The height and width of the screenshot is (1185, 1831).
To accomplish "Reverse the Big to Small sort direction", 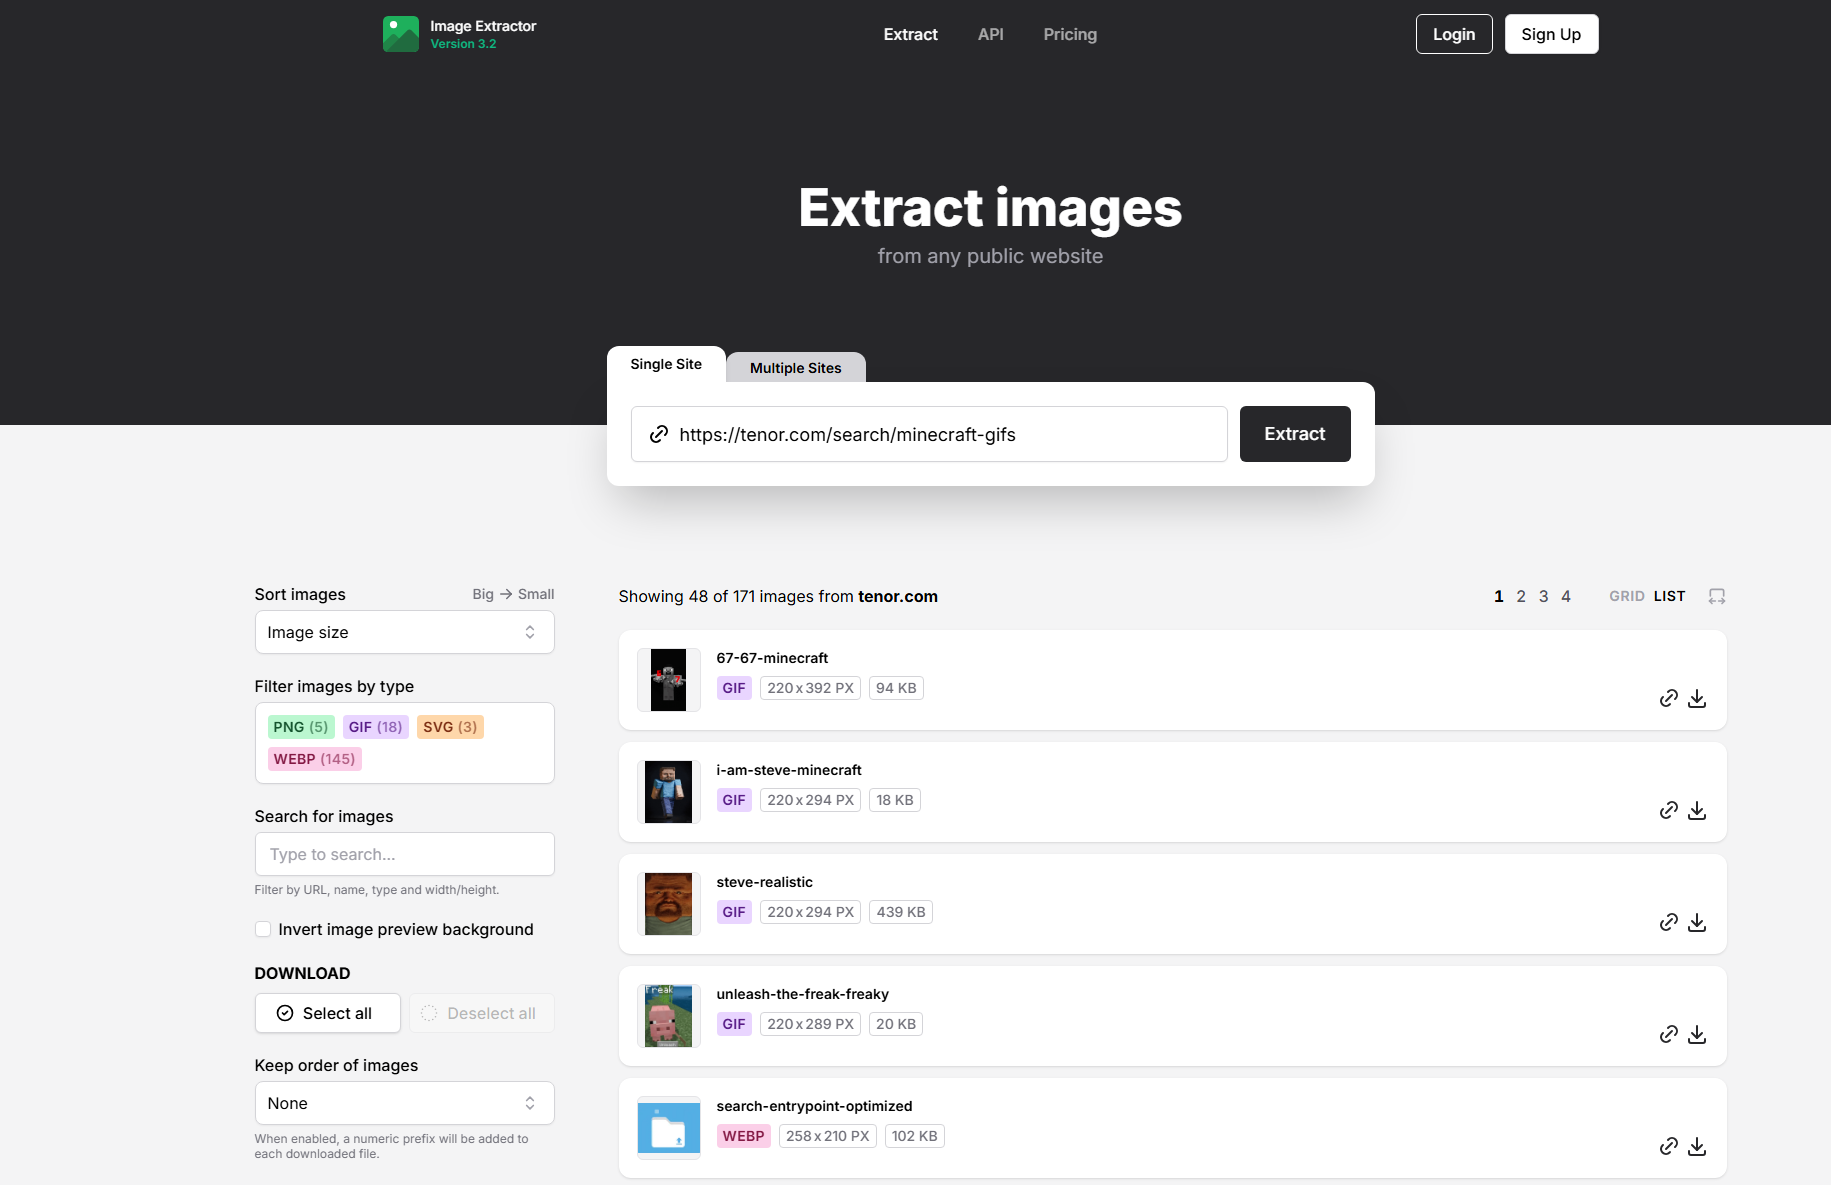I will point(513,594).
